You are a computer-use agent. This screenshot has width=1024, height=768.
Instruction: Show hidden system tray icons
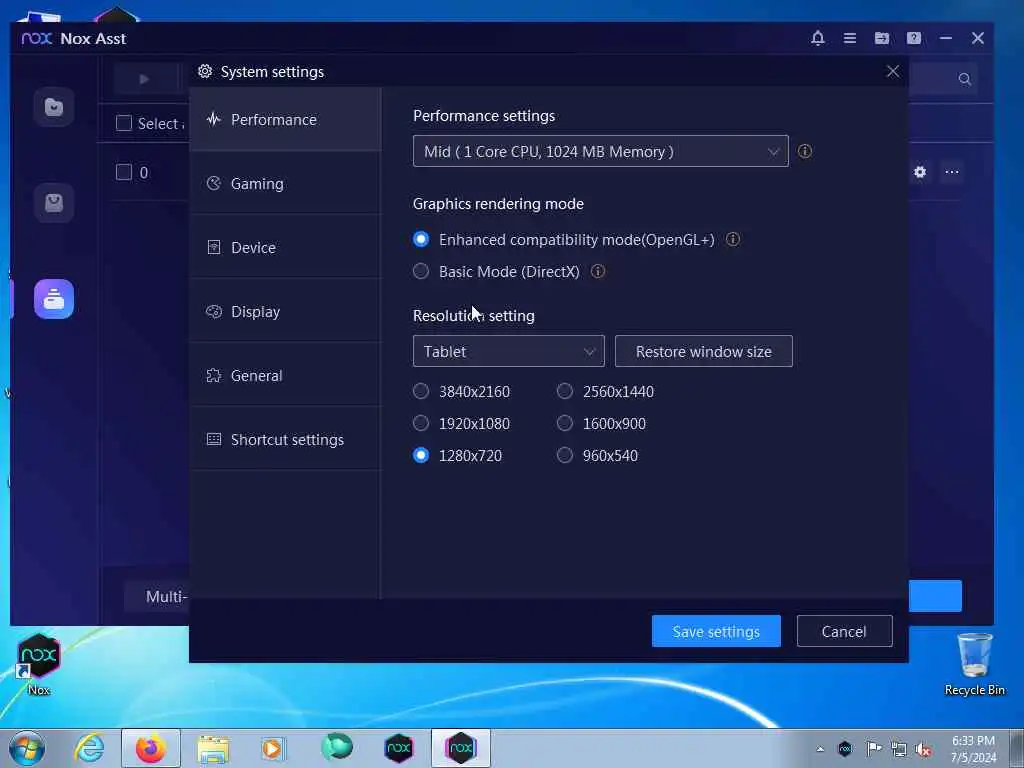tap(820, 749)
